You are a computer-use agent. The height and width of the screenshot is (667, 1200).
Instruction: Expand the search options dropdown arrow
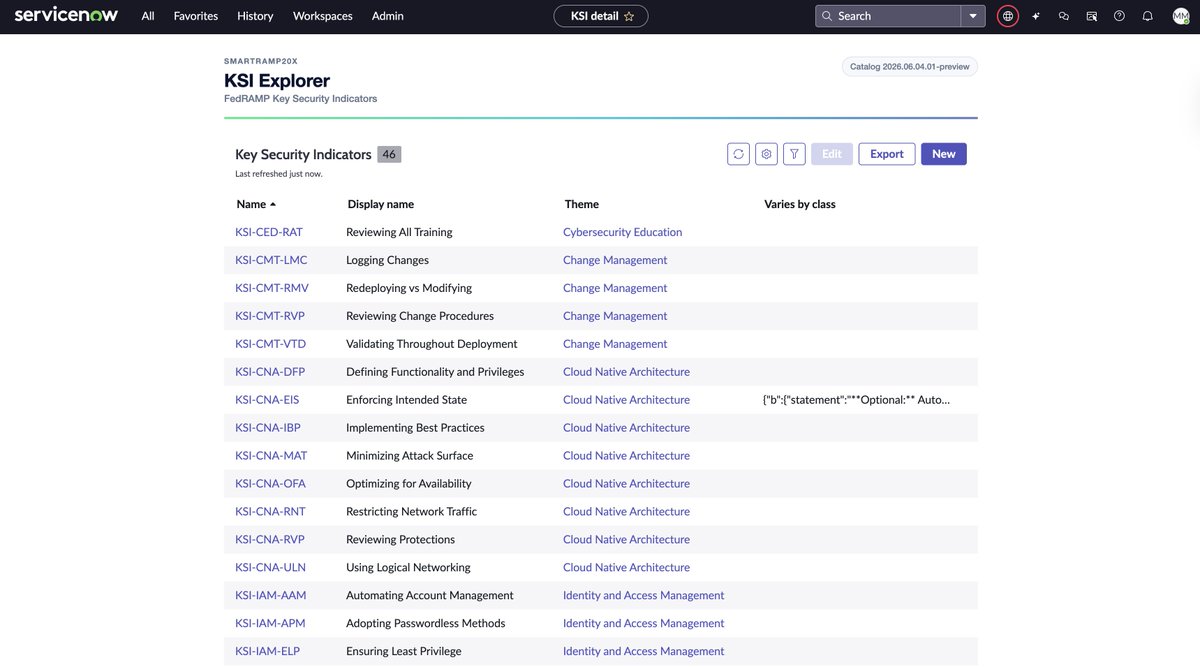(x=974, y=16)
